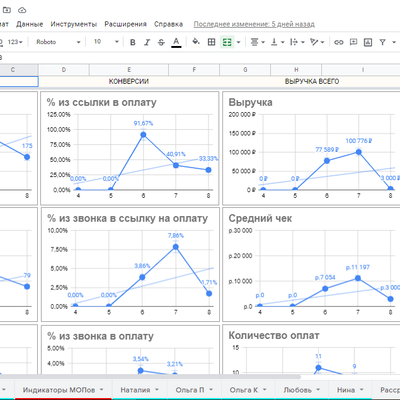This screenshot has width=400, height=400.
Task: Open vertical alignment options
Action: pos(277,42)
